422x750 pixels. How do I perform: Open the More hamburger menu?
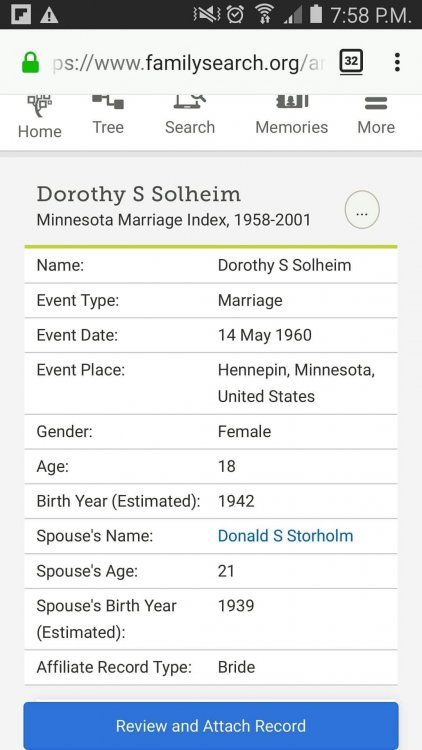point(376,103)
